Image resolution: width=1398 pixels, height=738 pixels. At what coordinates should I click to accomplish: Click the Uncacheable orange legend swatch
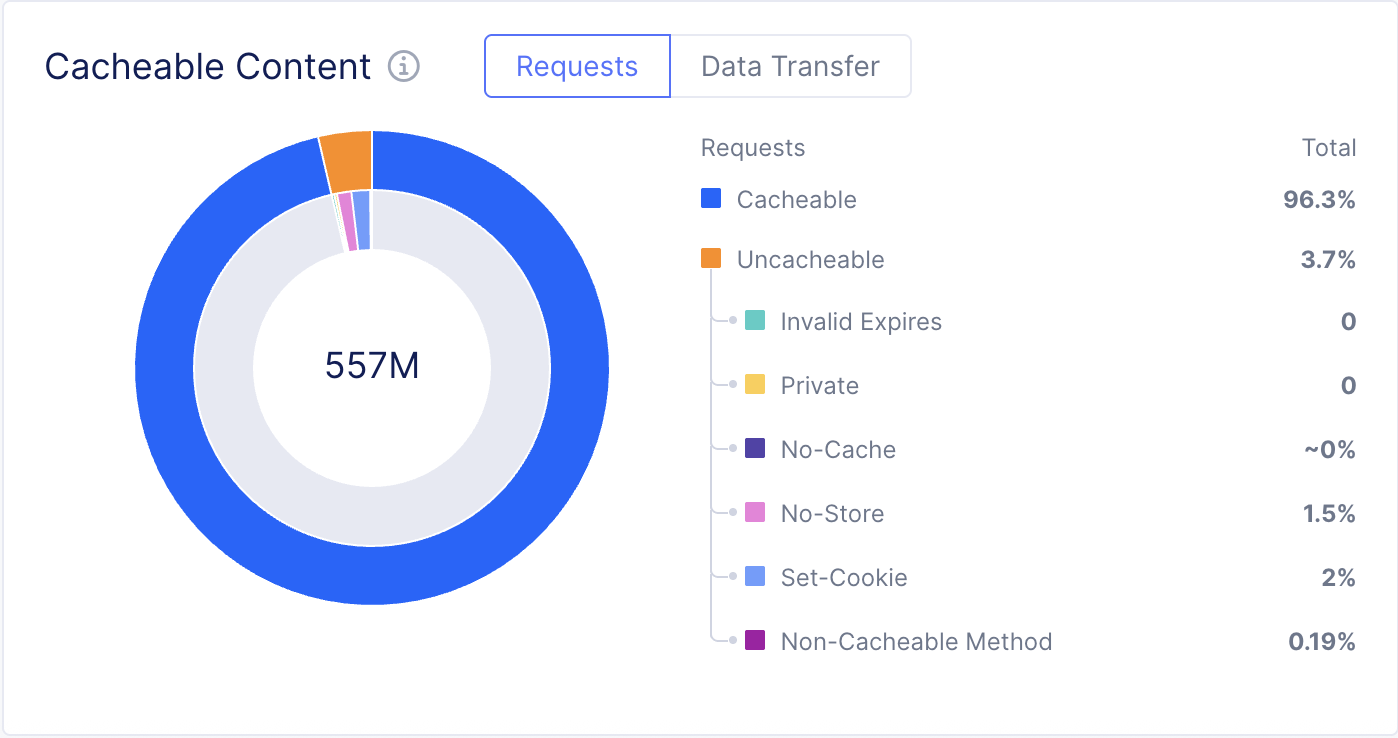tap(711, 258)
